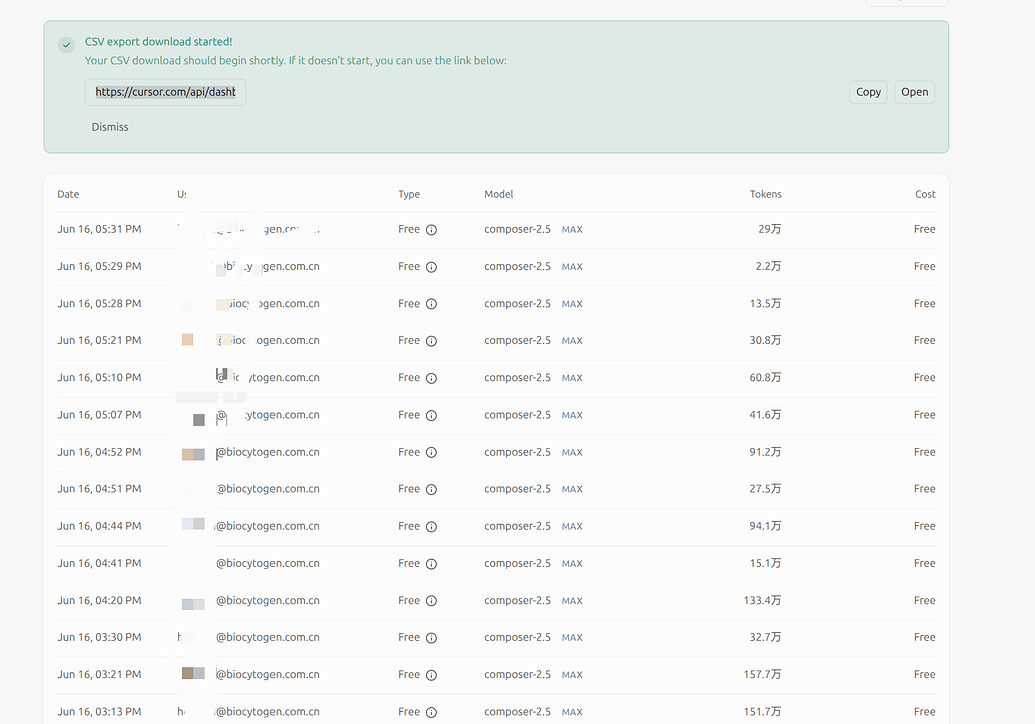Select the user email at 04:41 PM
The image size is (1035, 724).
267,563
